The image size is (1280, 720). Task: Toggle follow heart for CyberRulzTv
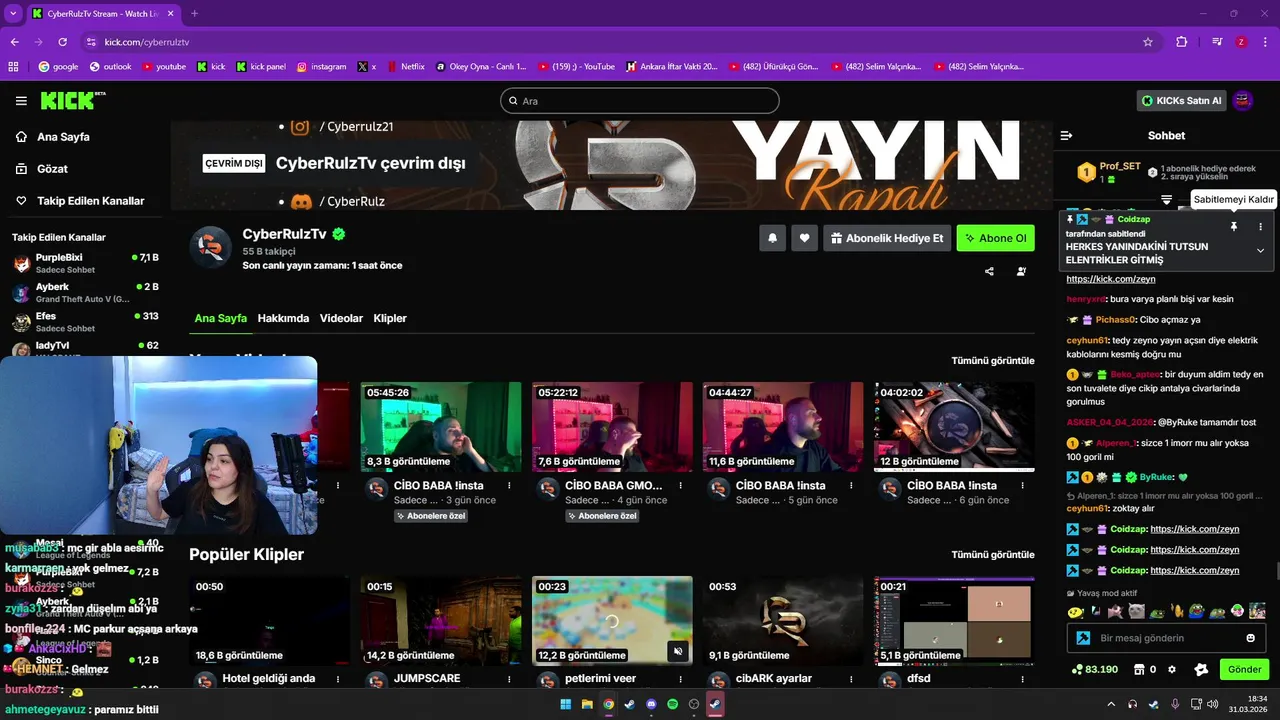coord(804,238)
